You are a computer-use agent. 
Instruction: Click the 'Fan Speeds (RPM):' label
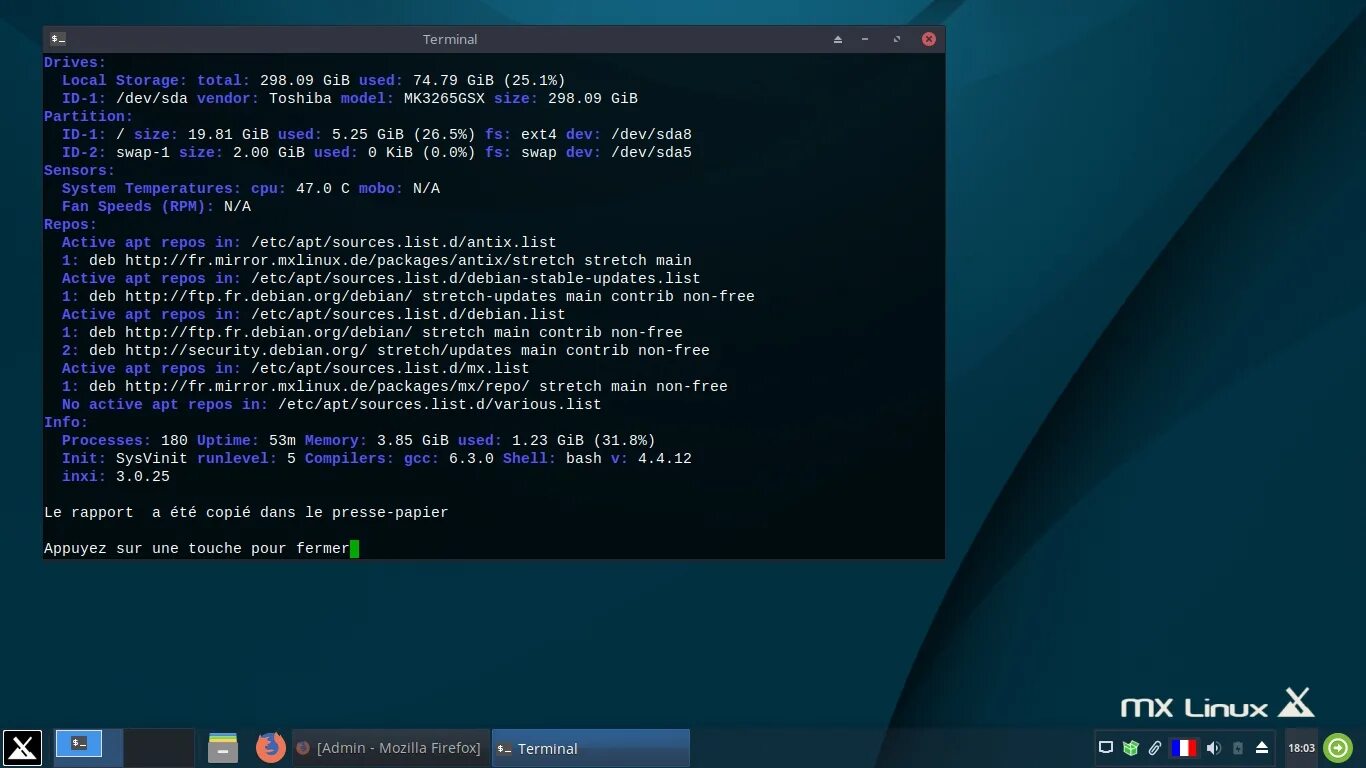coord(138,206)
